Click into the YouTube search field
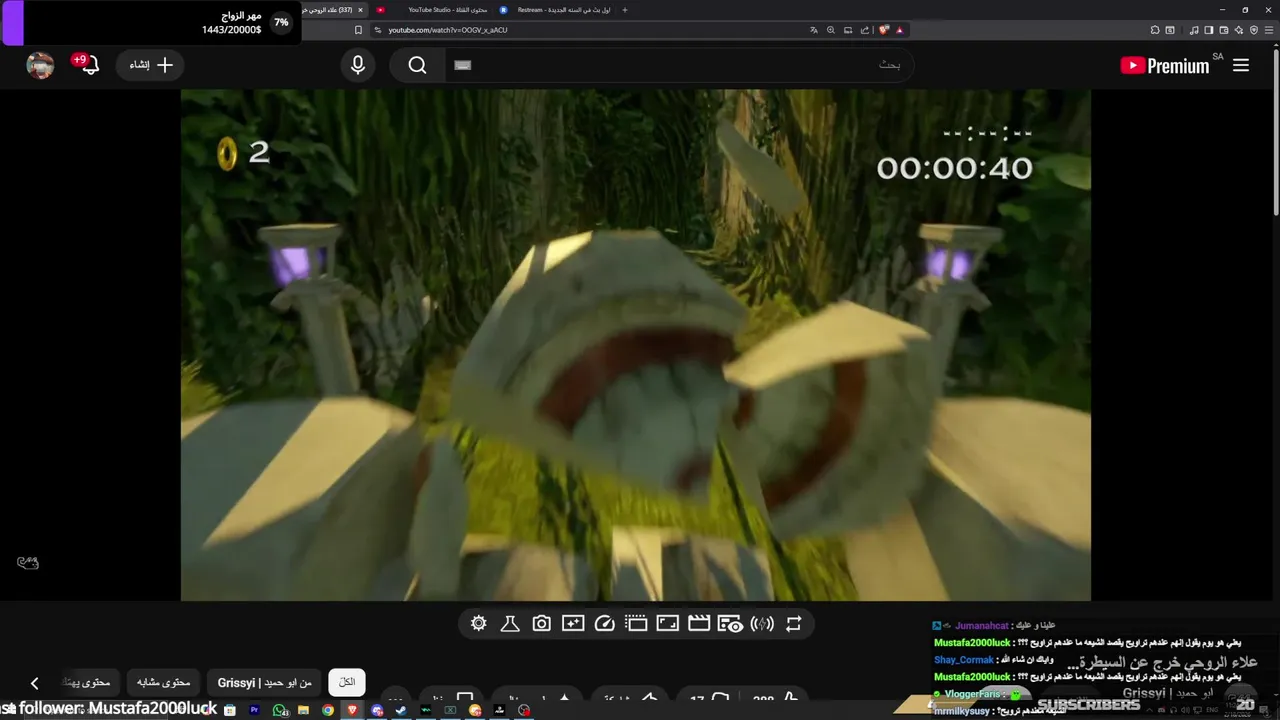This screenshot has height=720, width=1280. 680,65
